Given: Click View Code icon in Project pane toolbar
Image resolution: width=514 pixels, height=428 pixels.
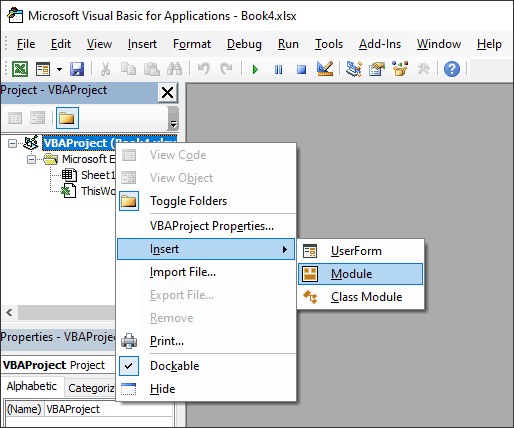Looking at the screenshot, I should pyautogui.click(x=15, y=118).
